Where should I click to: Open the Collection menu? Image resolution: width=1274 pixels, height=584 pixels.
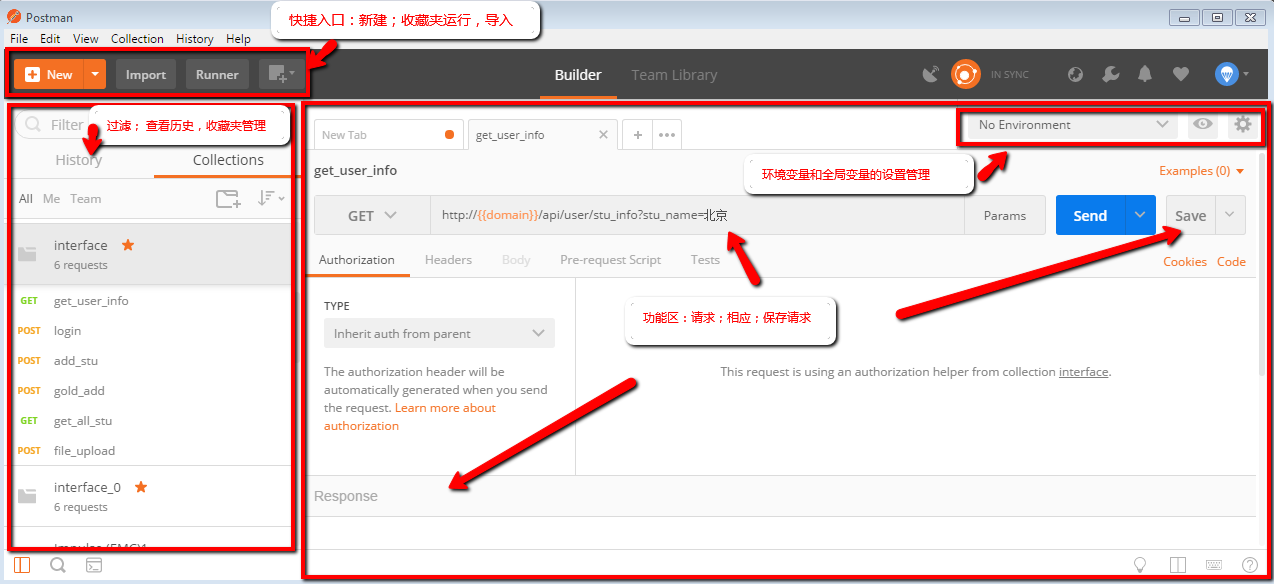click(137, 39)
